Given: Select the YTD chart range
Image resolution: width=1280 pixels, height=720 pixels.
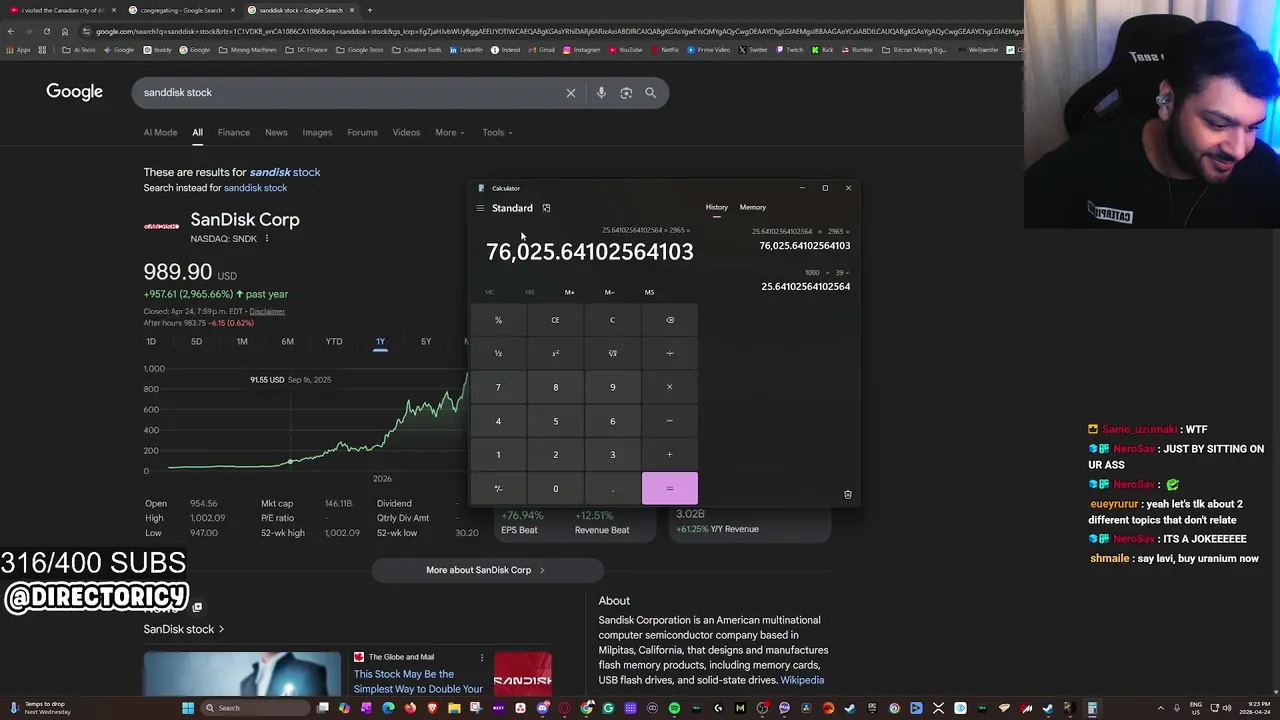Looking at the screenshot, I should (x=334, y=342).
